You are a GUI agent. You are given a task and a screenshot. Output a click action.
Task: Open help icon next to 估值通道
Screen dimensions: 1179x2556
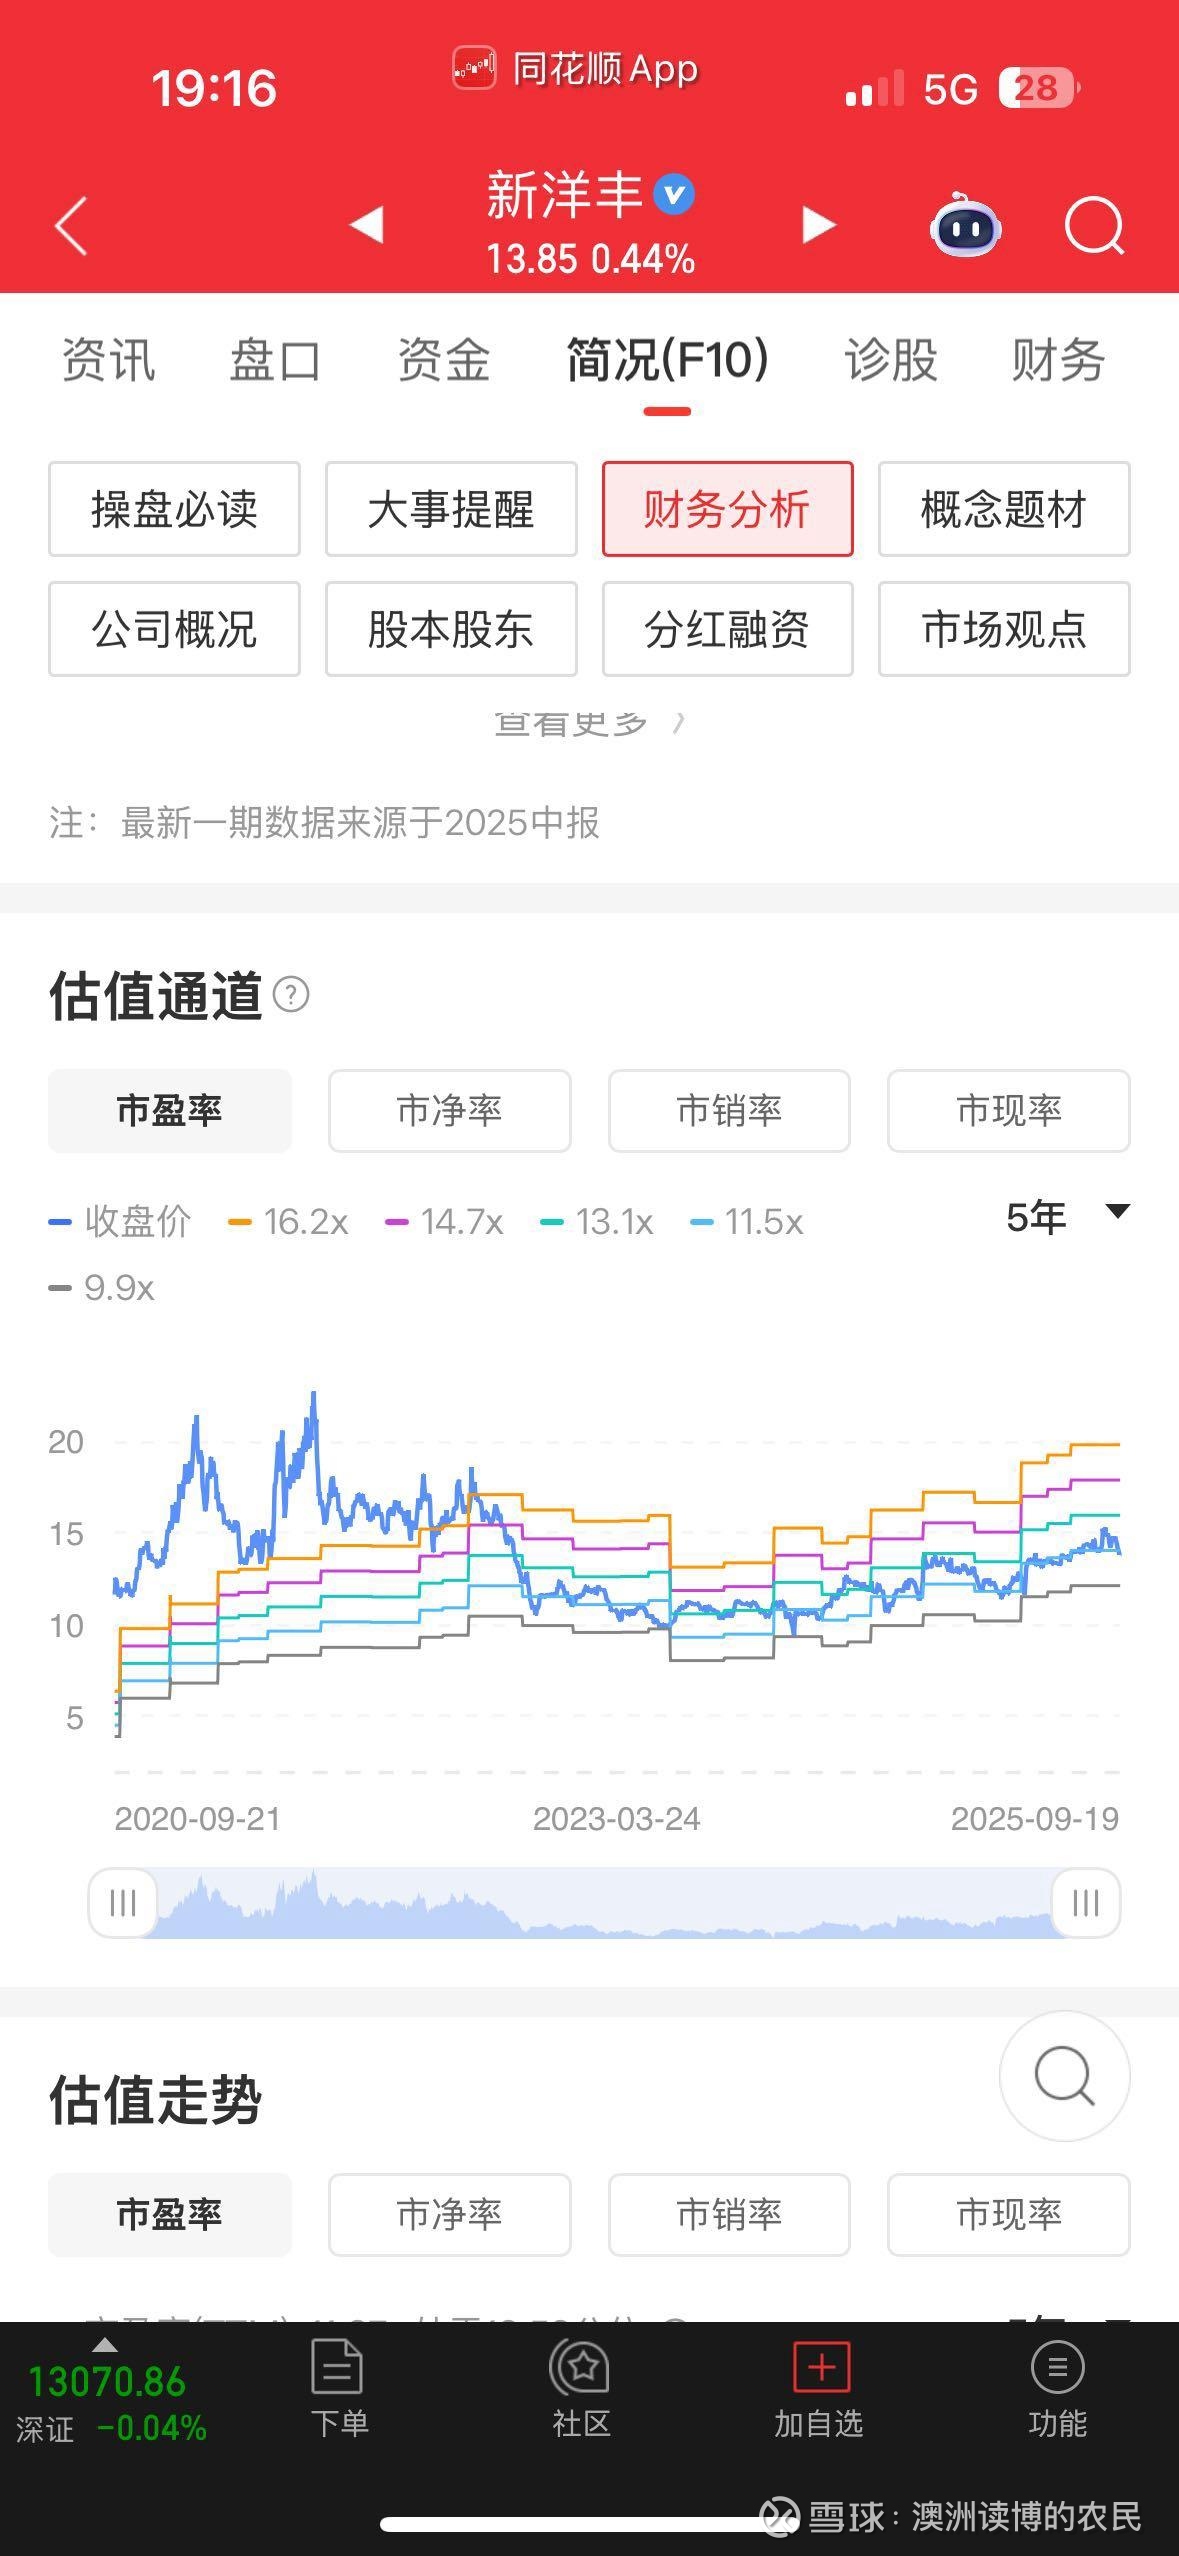tap(291, 995)
